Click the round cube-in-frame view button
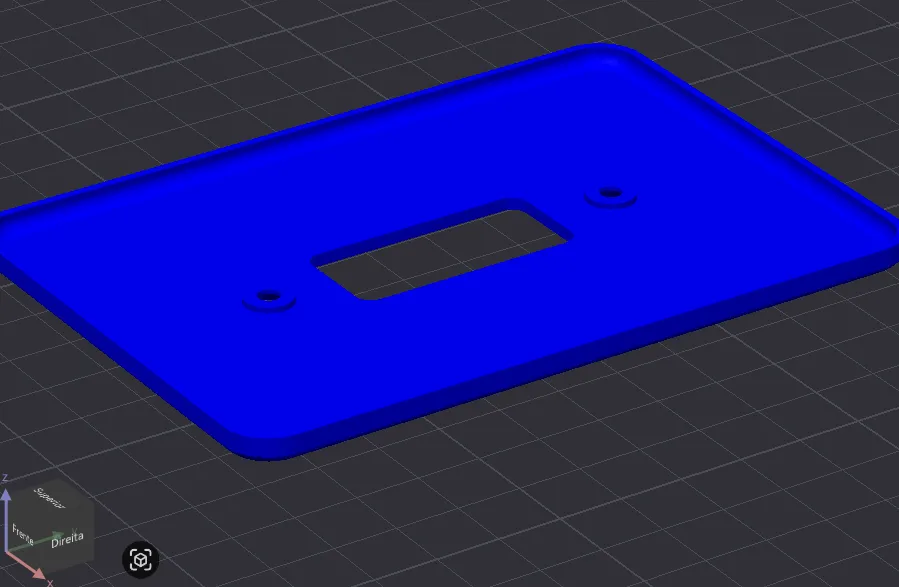Viewport: 899px width, 587px height. (x=140, y=560)
